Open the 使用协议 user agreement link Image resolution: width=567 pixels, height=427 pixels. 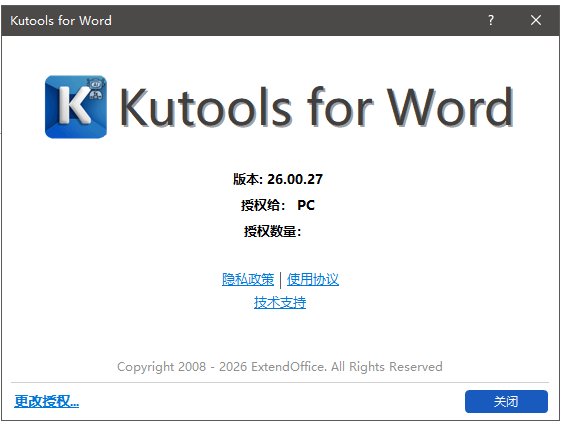point(313,279)
